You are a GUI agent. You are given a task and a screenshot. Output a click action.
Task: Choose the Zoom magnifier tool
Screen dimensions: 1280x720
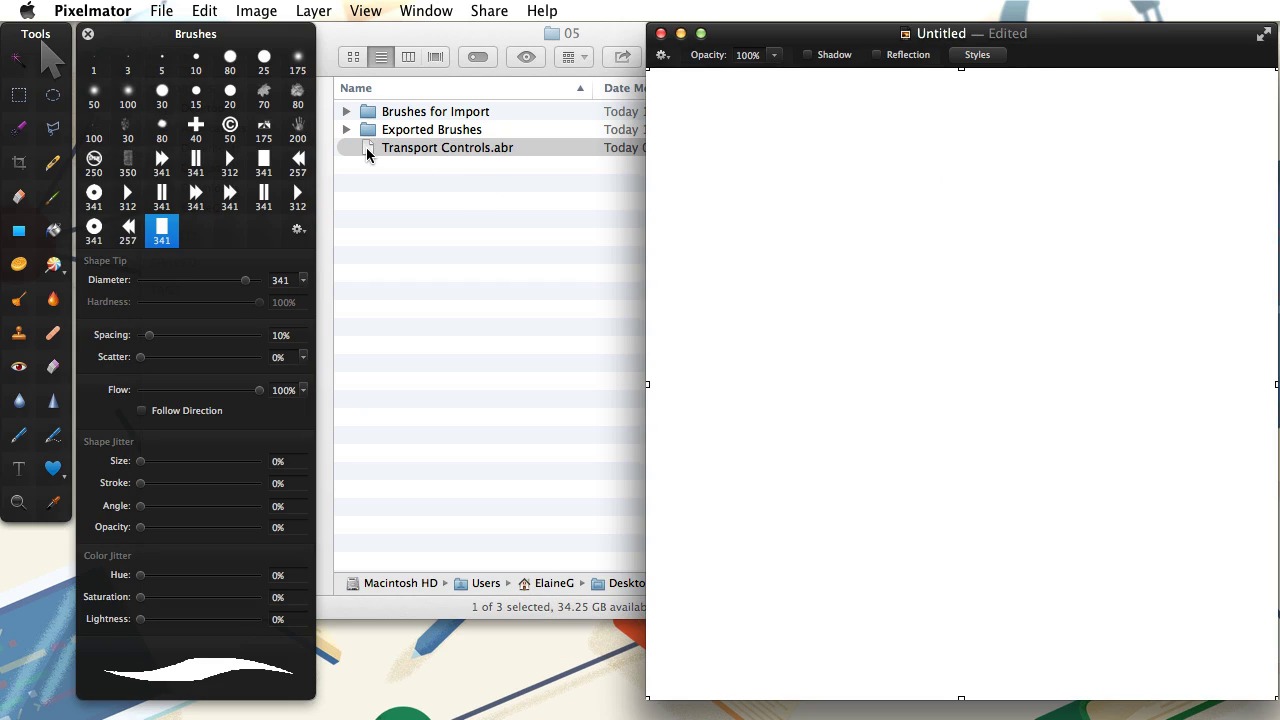pyautogui.click(x=19, y=503)
